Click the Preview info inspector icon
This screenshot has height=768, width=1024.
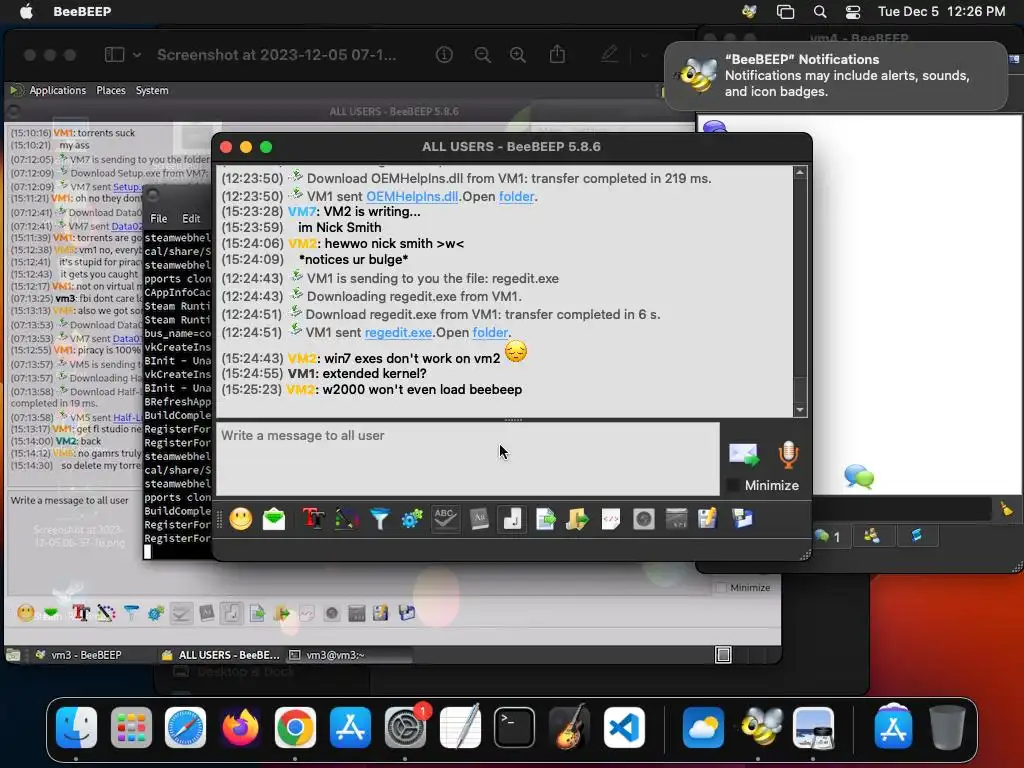444,55
